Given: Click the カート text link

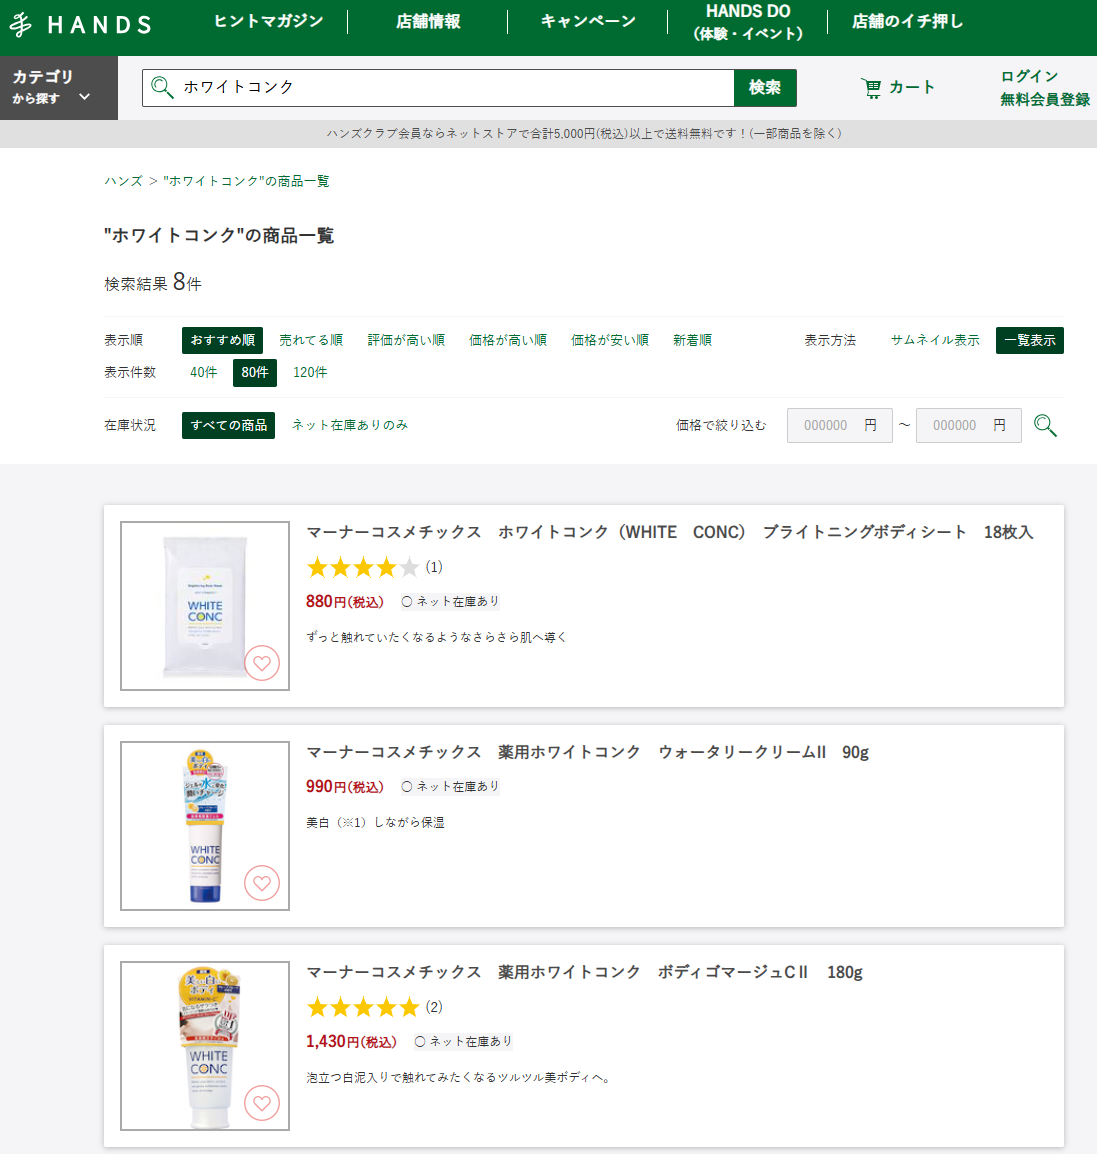Looking at the screenshot, I should [912, 88].
